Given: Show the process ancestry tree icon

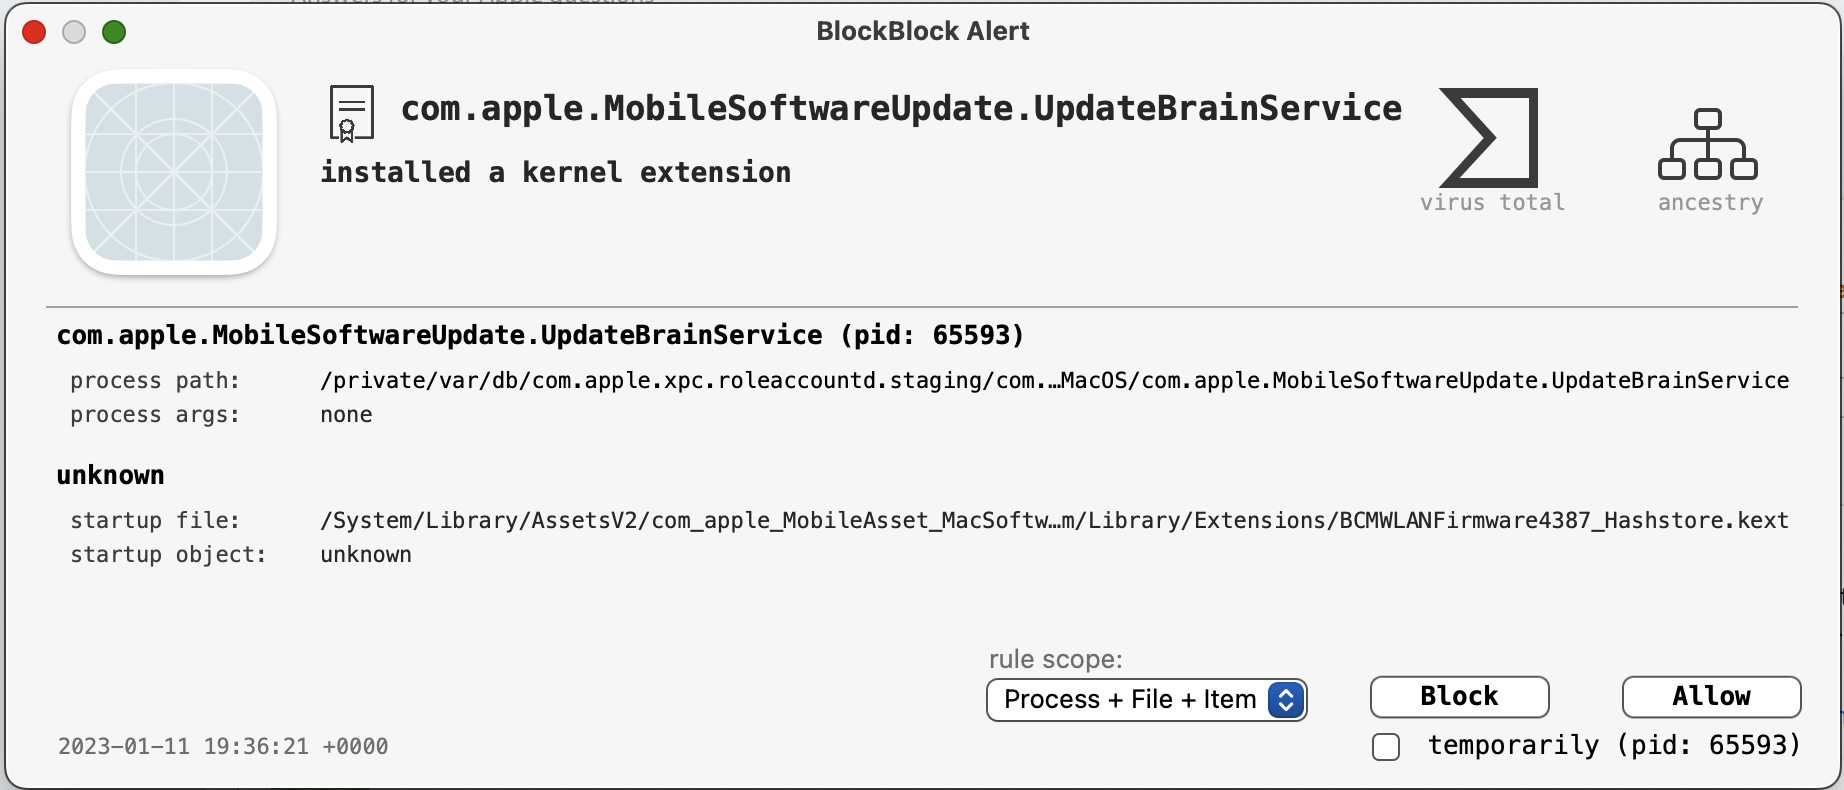Looking at the screenshot, I should tap(1708, 144).
